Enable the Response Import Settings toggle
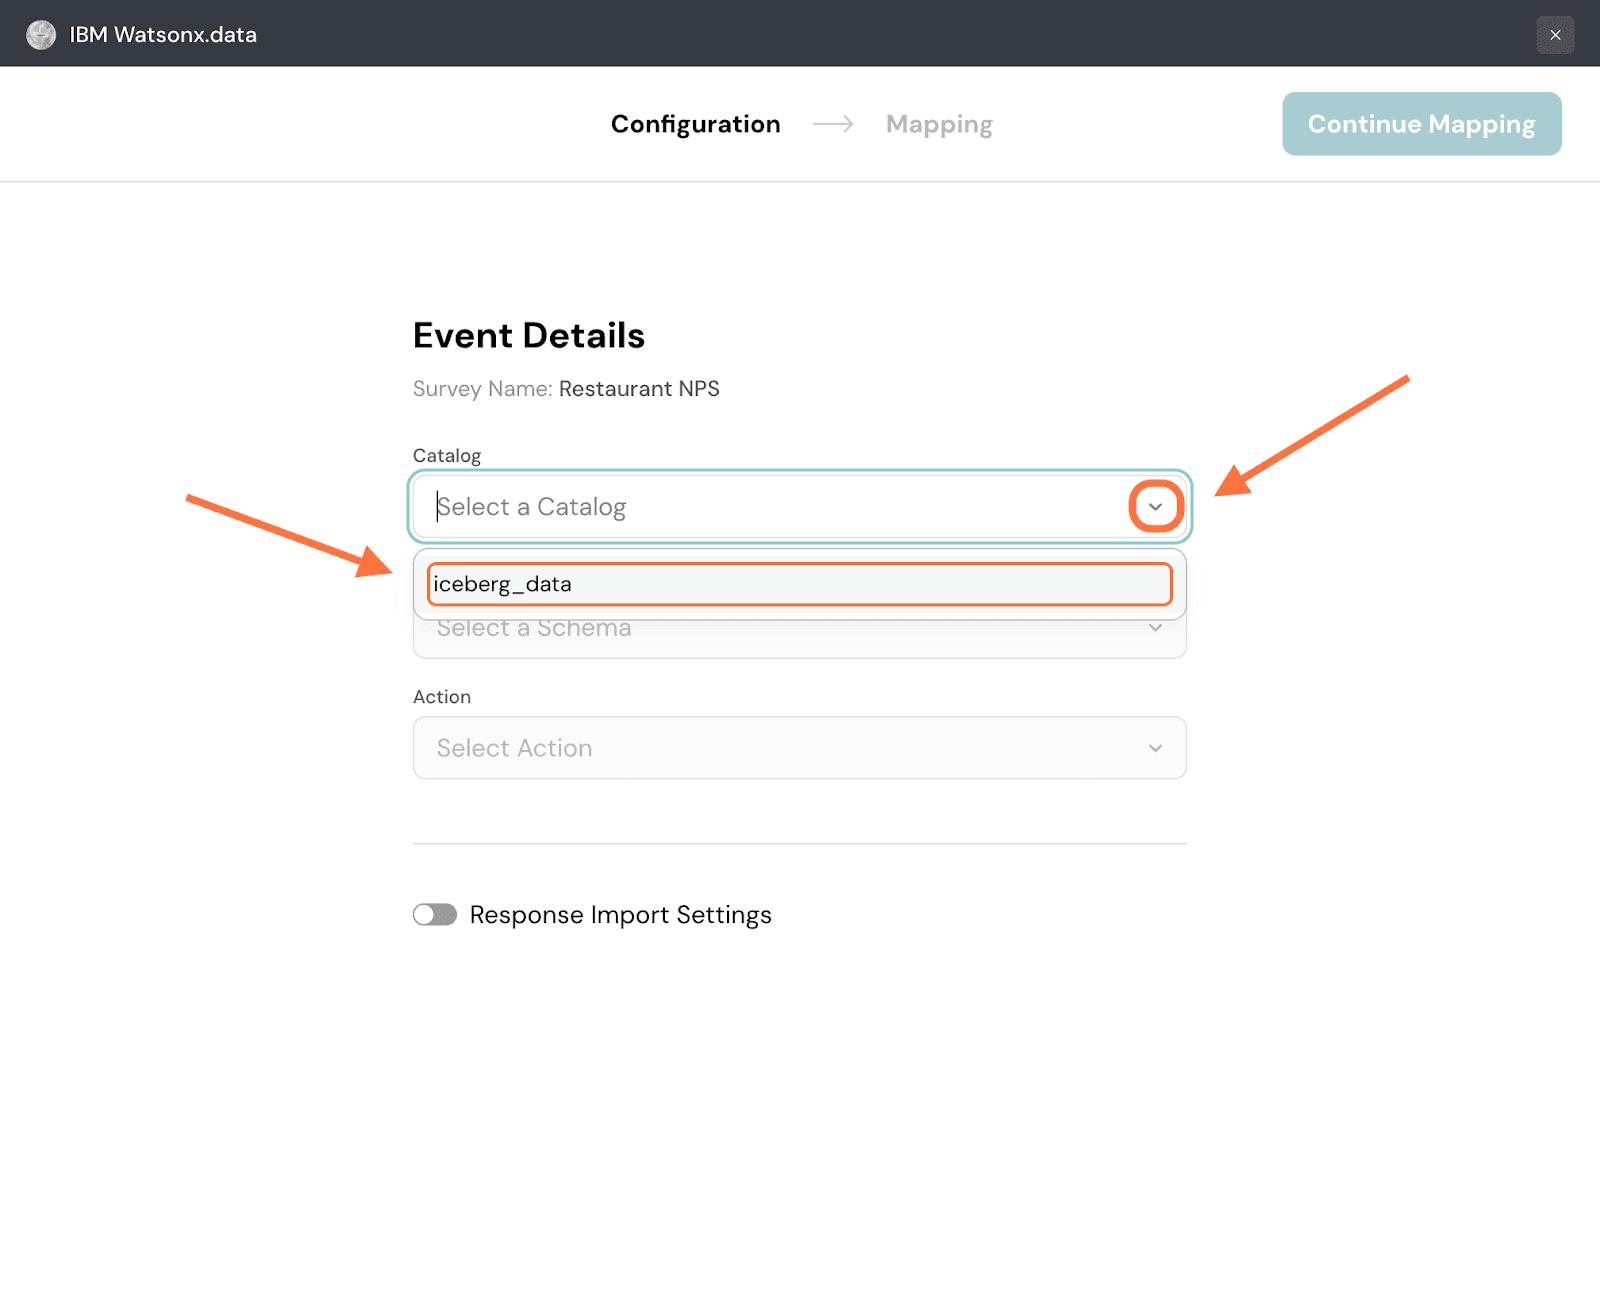Image resolution: width=1600 pixels, height=1305 pixels. pos(435,915)
